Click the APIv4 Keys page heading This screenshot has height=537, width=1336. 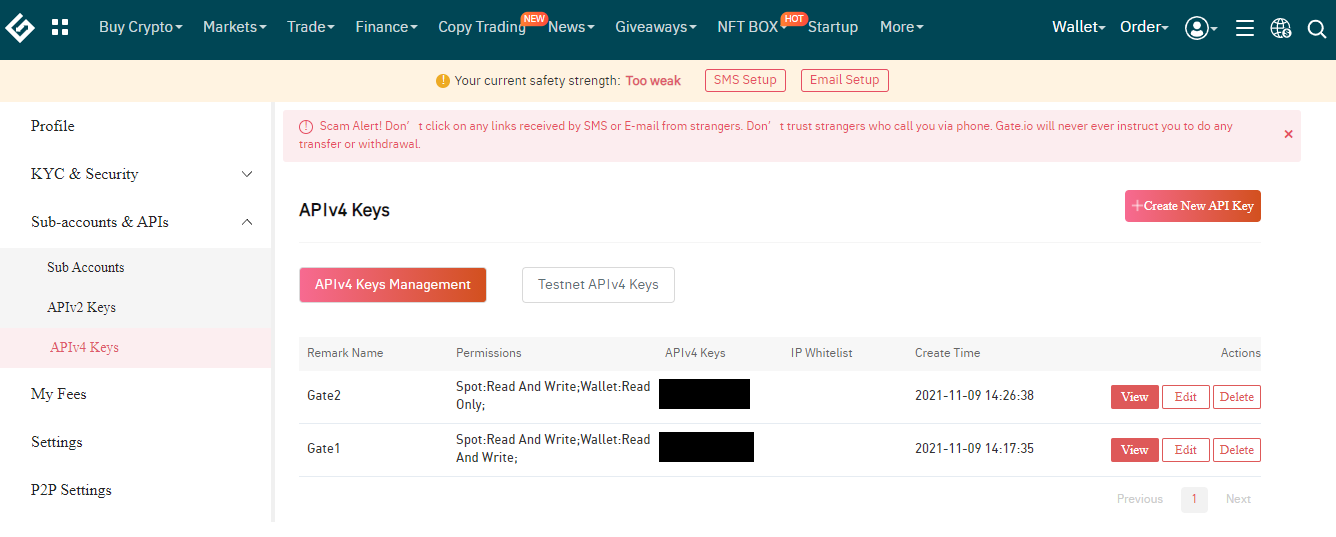click(344, 210)
